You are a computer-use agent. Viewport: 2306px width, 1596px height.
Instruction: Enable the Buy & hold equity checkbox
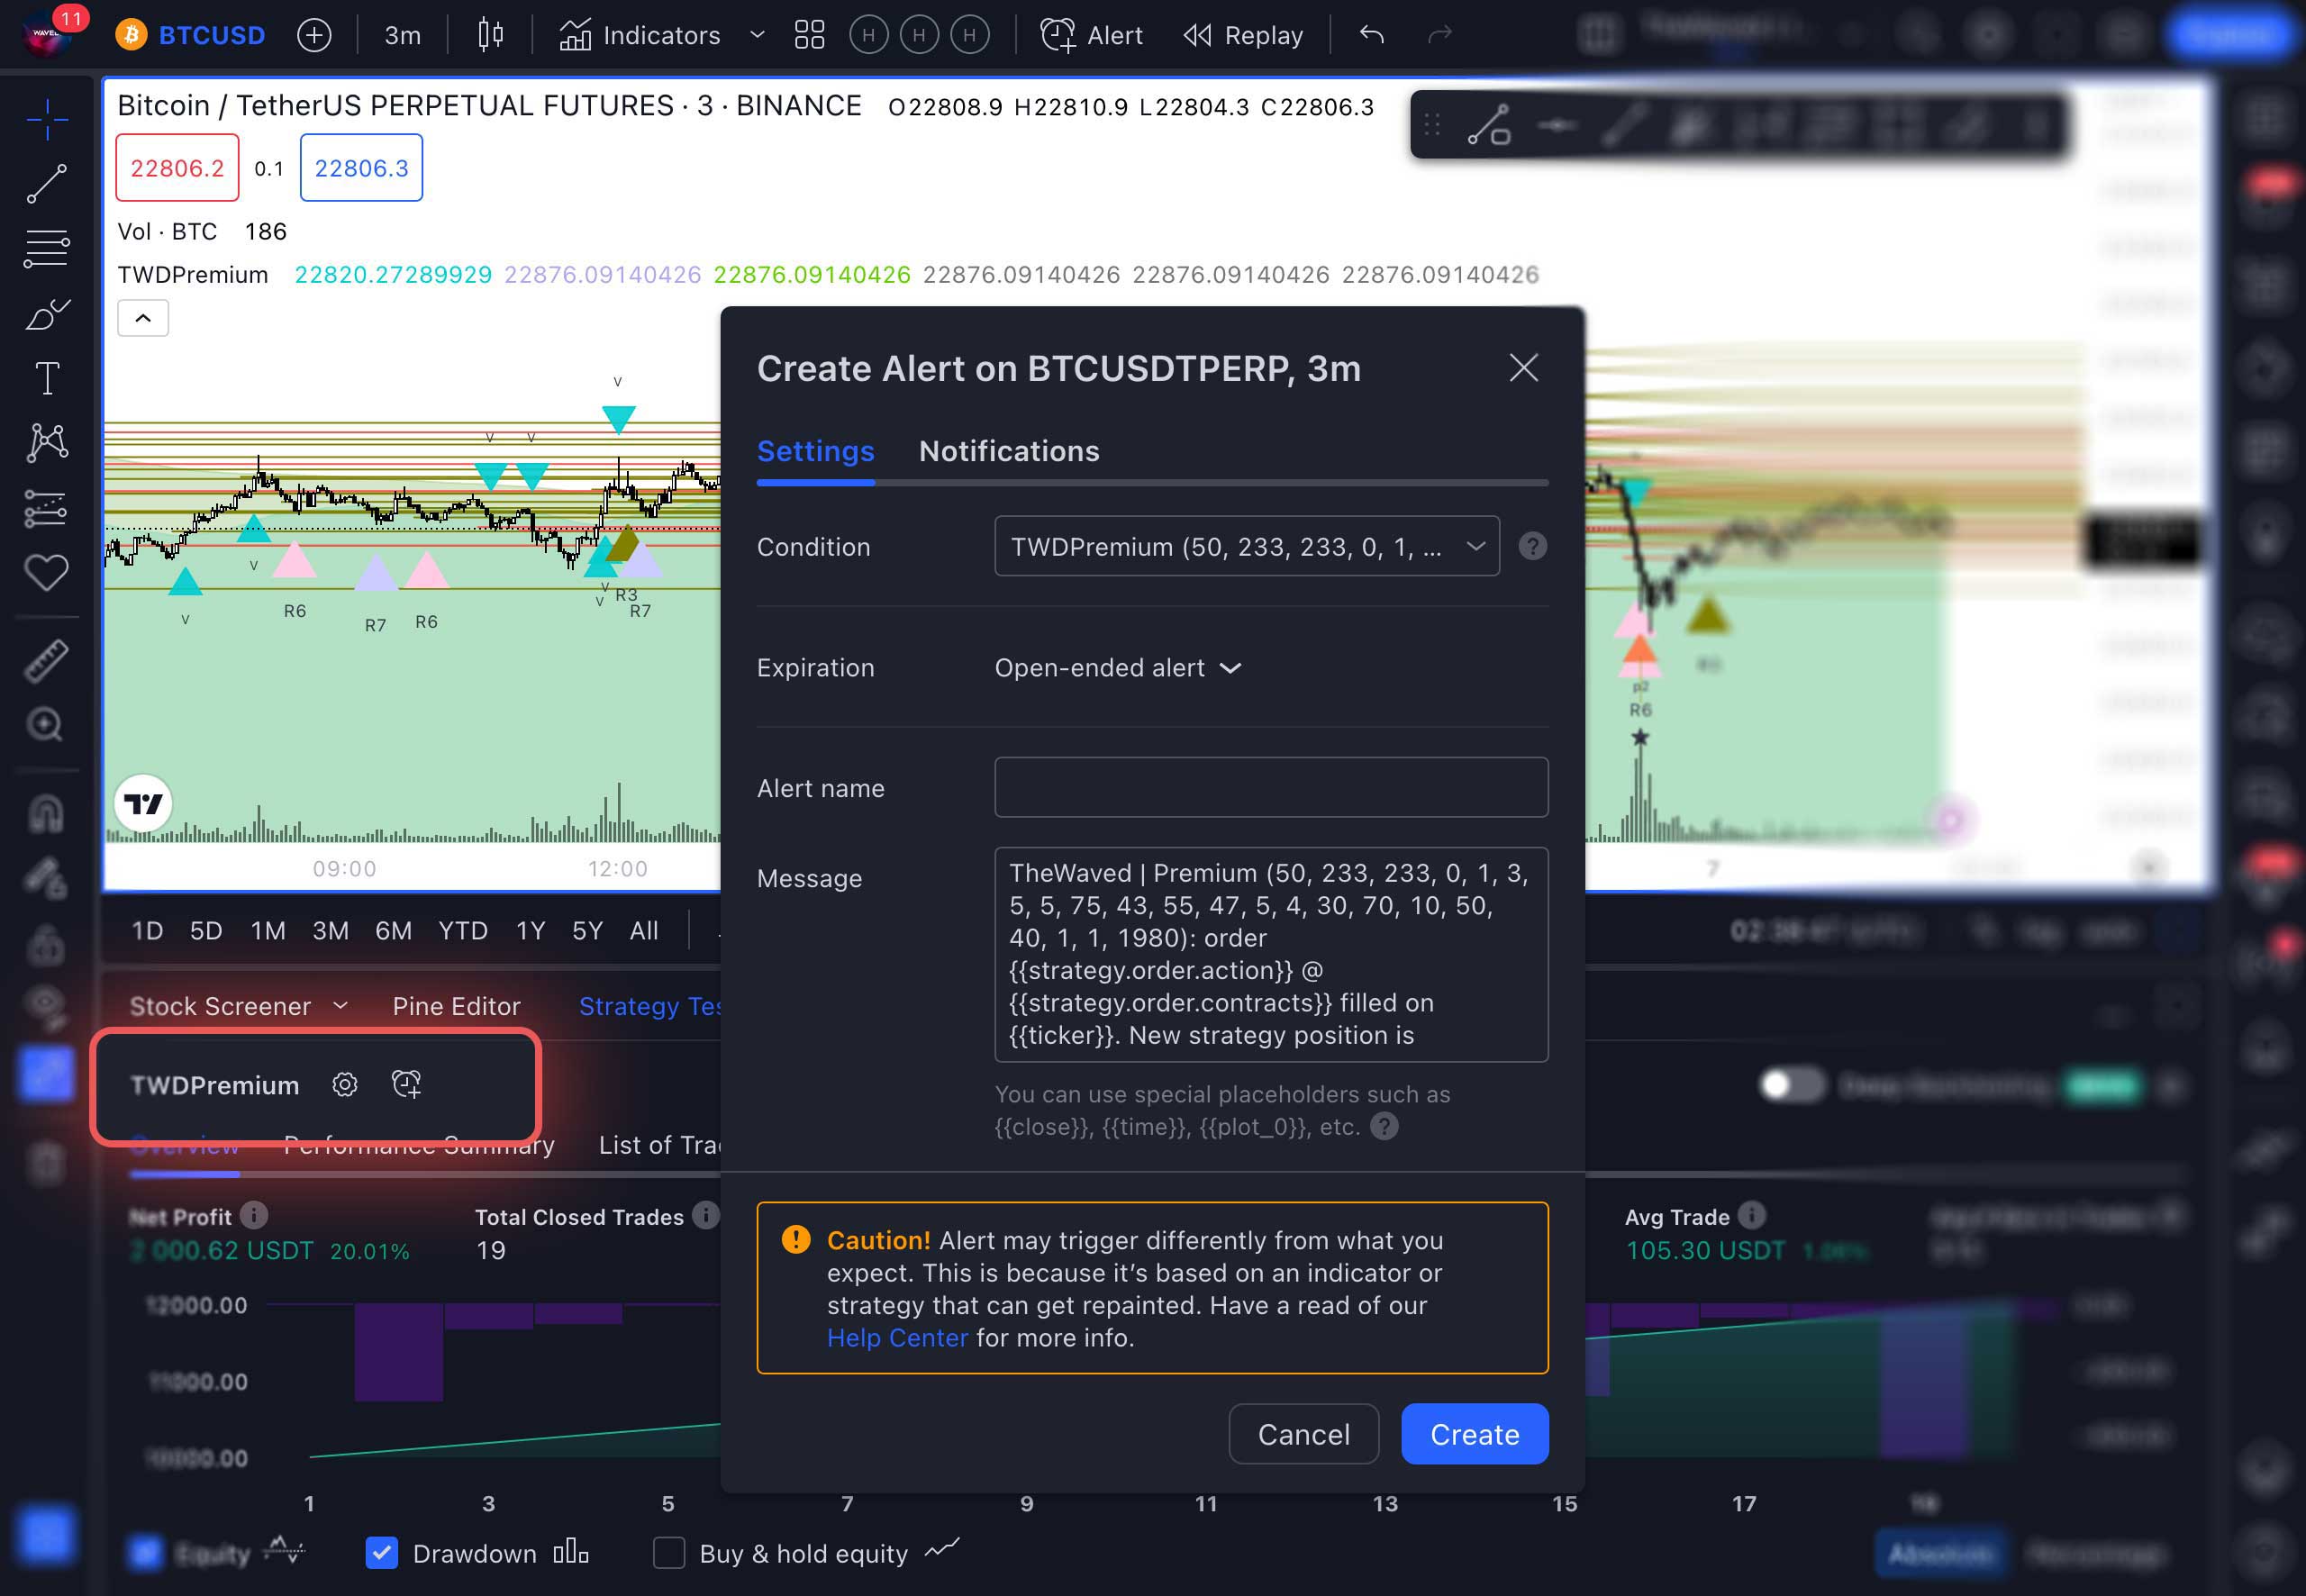click(669, 1552)
